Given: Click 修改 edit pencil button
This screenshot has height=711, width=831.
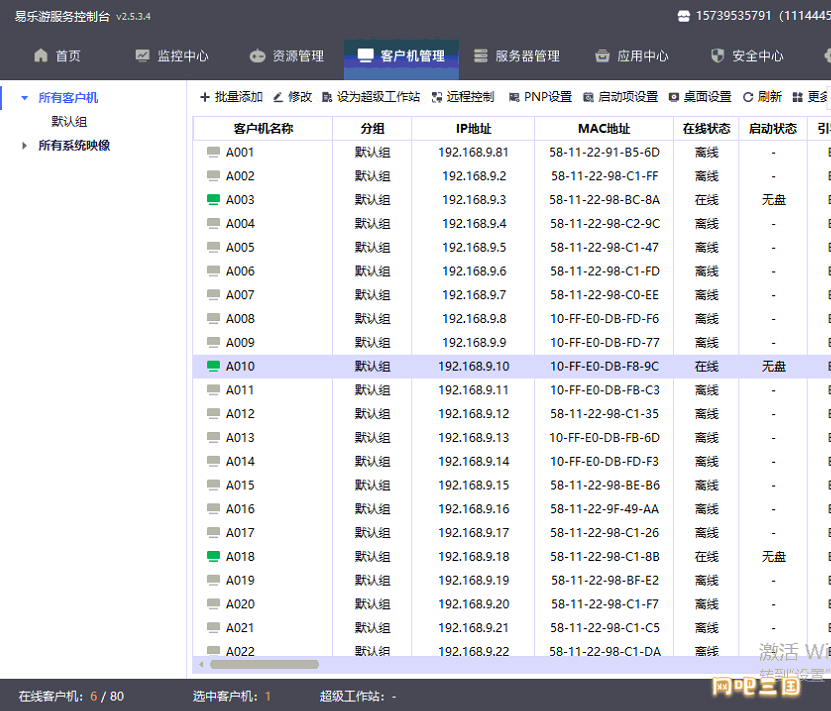Looking at the screenshot, I should coord(293,97).
